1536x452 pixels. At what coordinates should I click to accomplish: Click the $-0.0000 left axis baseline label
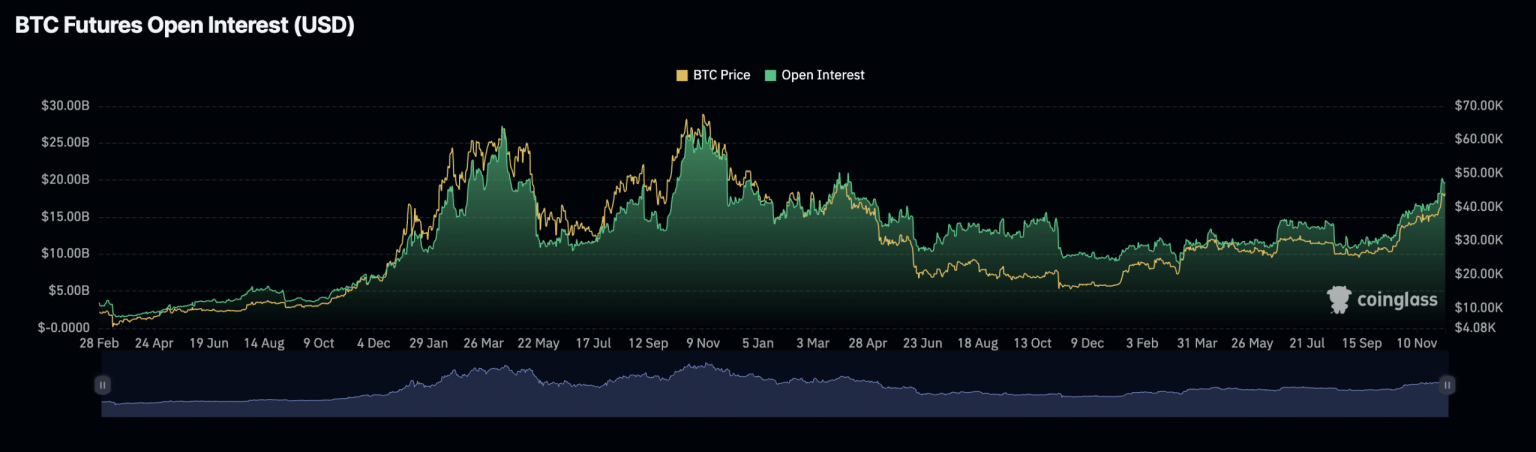[x=65, y=327]
